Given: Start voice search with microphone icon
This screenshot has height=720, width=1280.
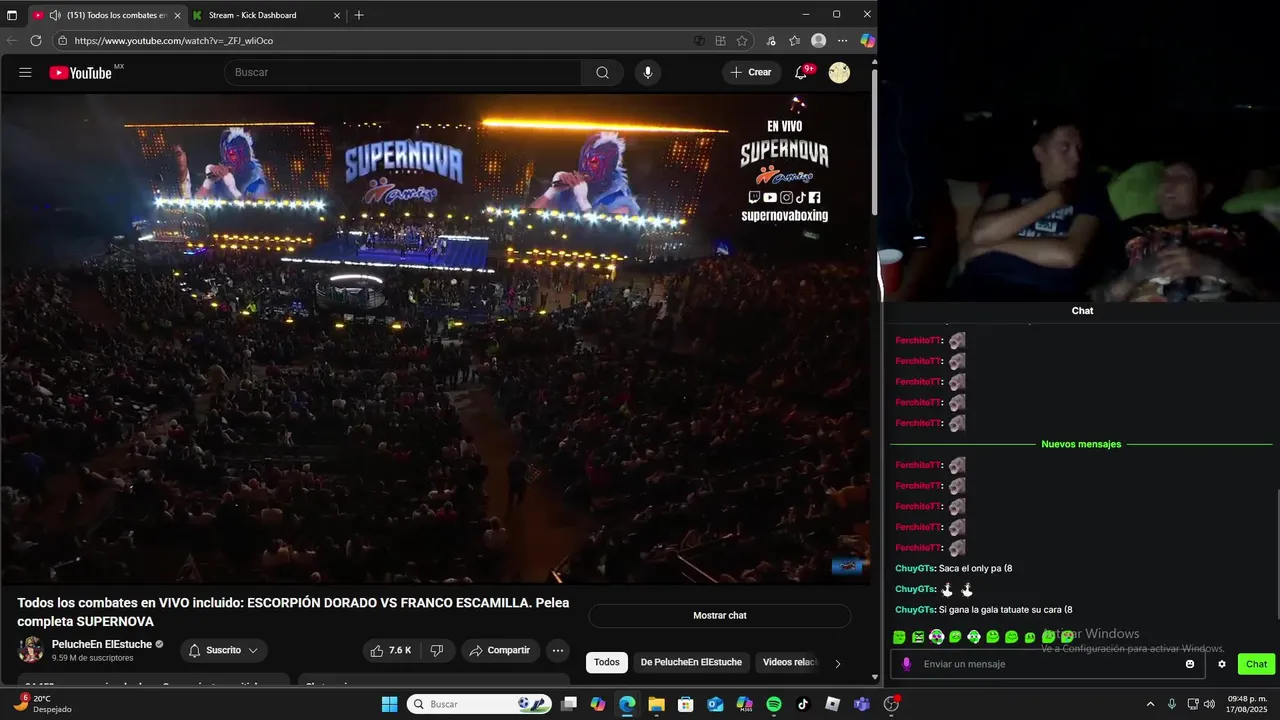Looking at the screenshot, I should 648,72.
